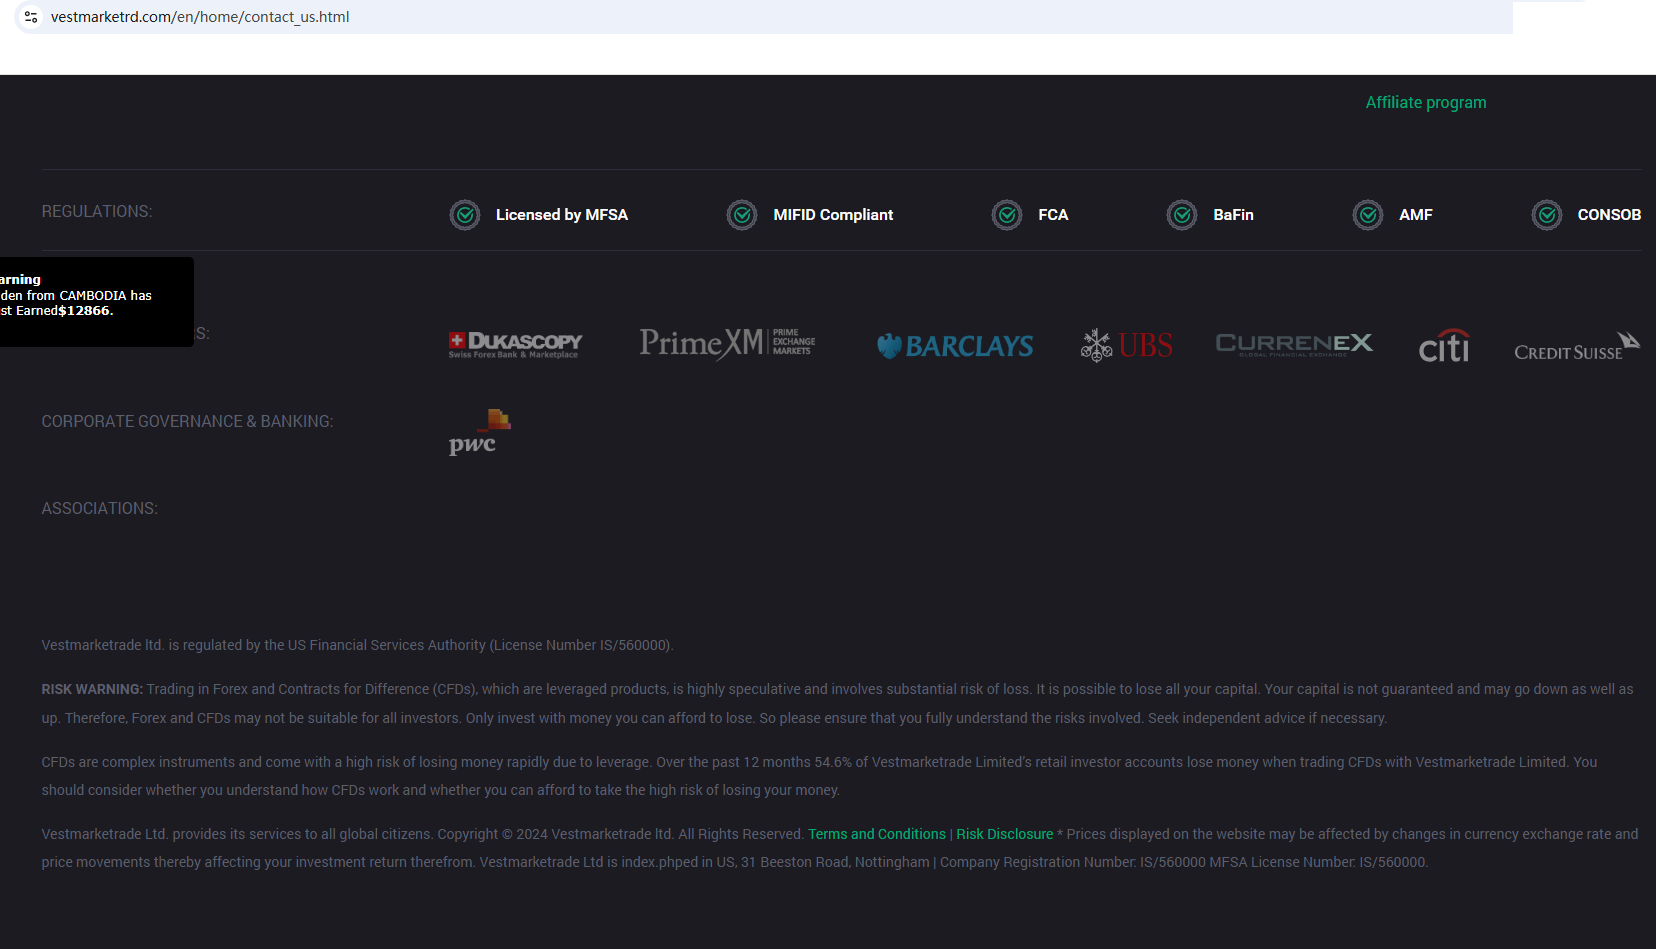Click the CAMBODIA earnings notification popup
The width and height of the screenshot is (1656, 949).
pyautogui.click(x=97, y=302)
